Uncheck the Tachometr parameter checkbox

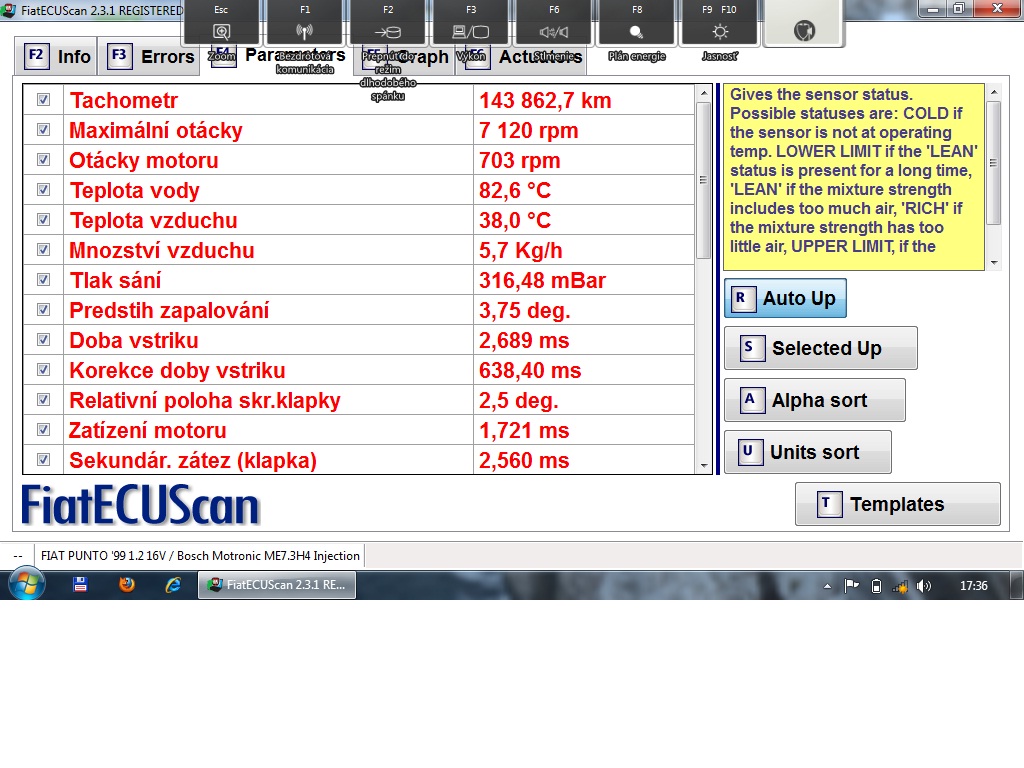[x=43, y=100]
